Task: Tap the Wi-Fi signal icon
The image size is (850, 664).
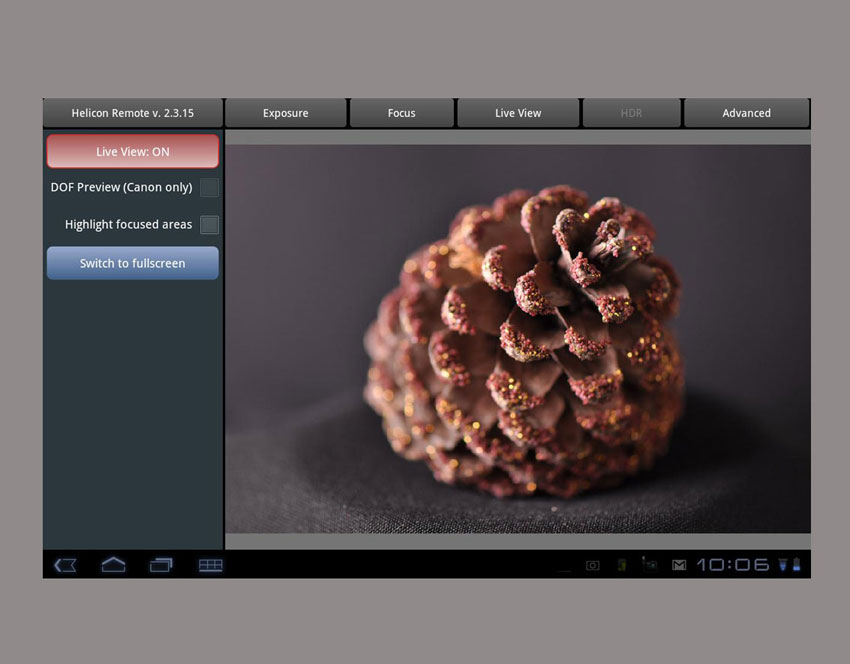Action: point(784,564)
